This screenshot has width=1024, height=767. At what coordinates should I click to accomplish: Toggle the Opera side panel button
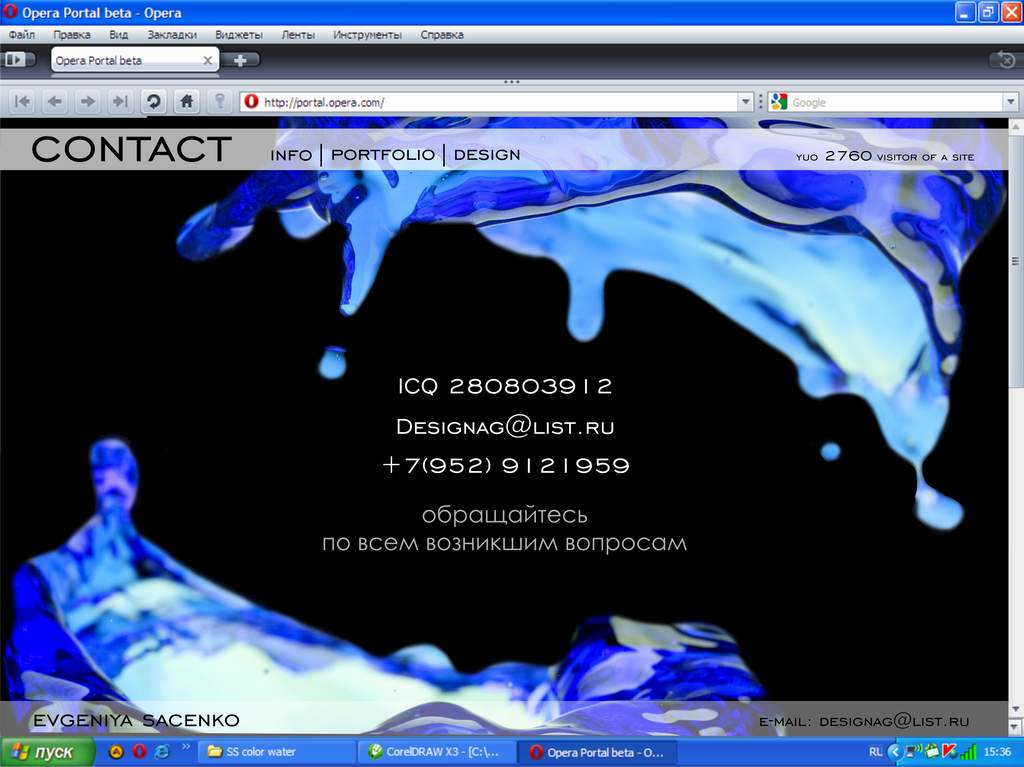pyautogui.click(x=18, y=60)
